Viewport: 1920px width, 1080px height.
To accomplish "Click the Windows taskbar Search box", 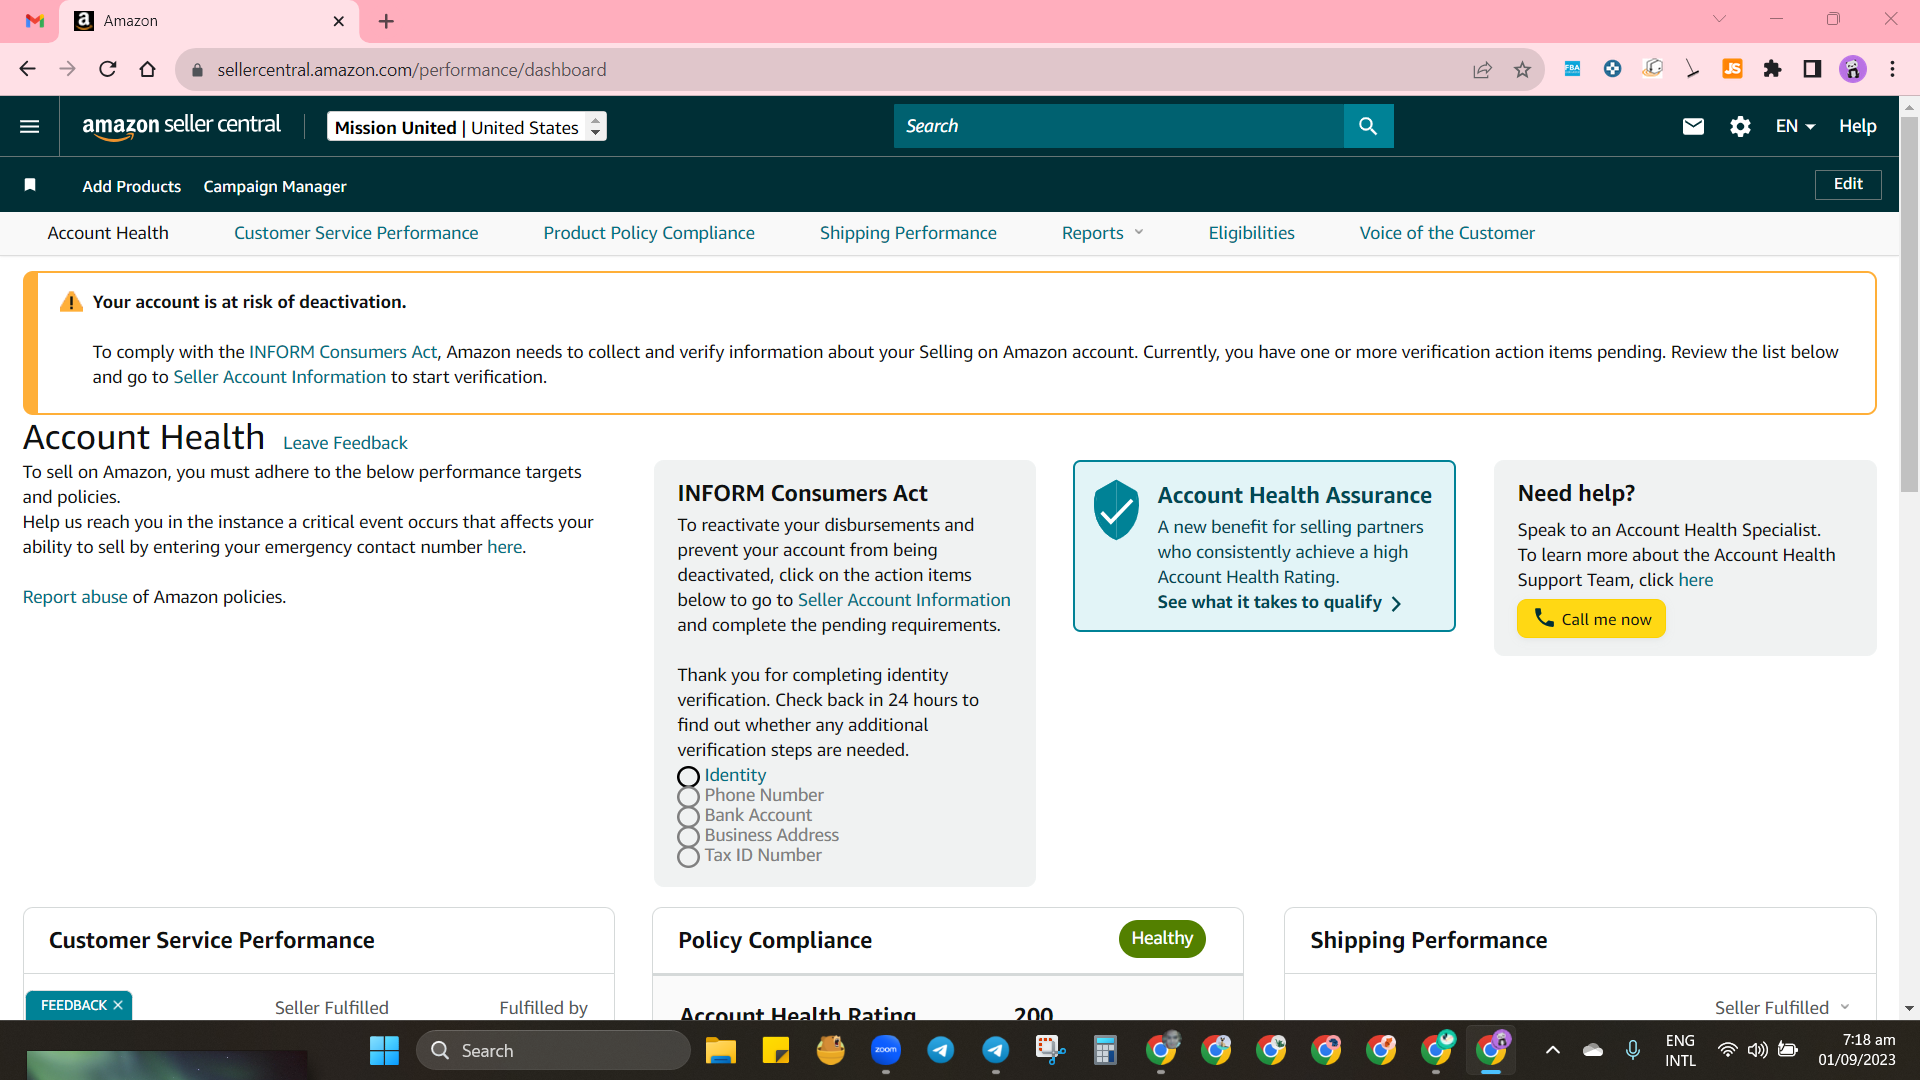I will [x=553, y=1050].
